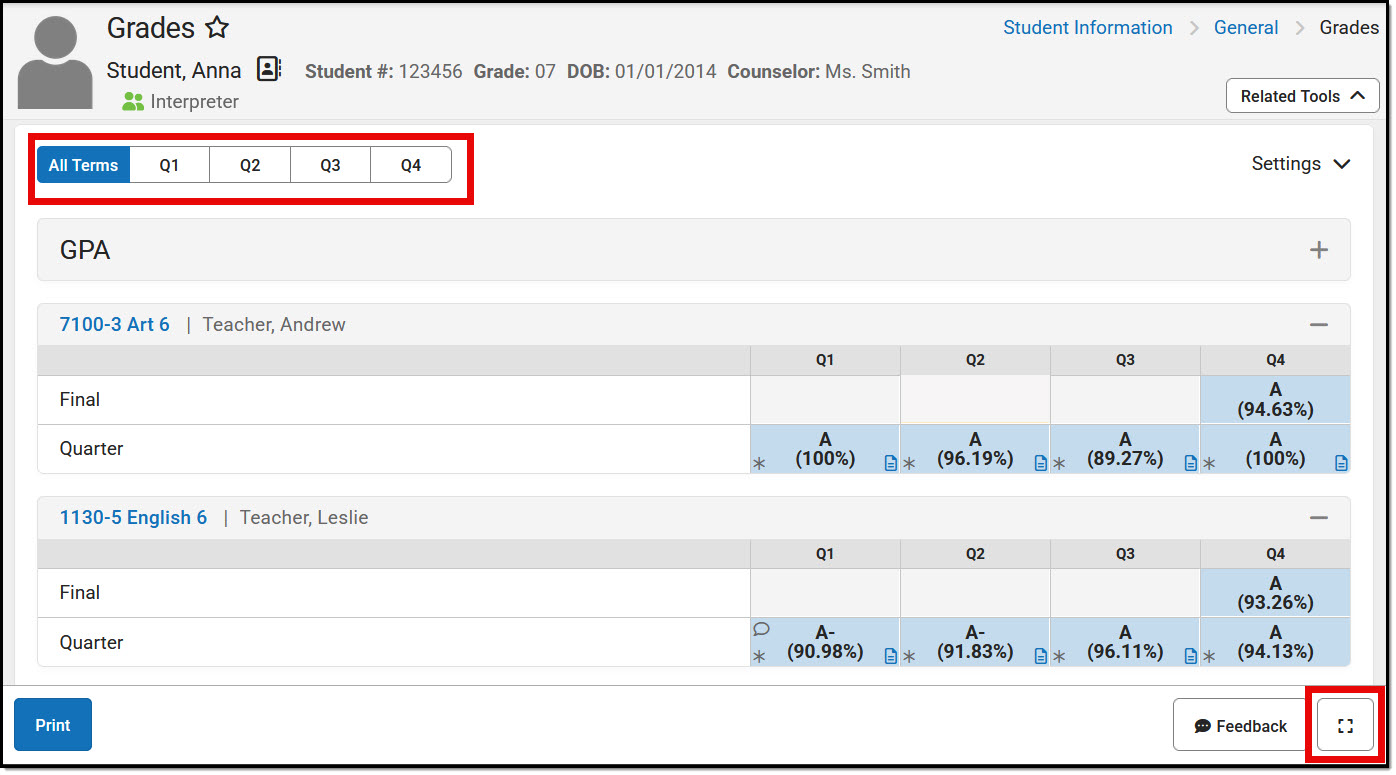Viewport: 1396px width, 775px height.
Task: Collapse the 7100-3 Art 6 section
Action: [1319, 324]
